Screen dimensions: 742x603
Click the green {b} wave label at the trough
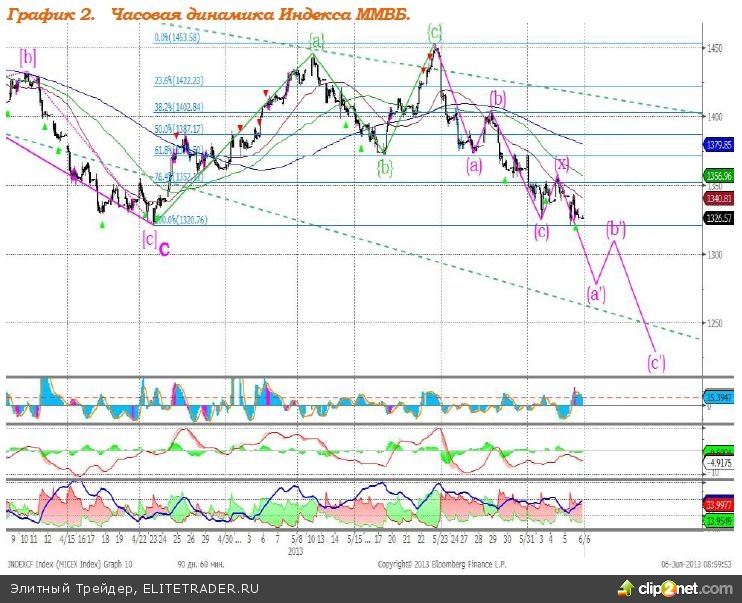(x=384, y=167)
